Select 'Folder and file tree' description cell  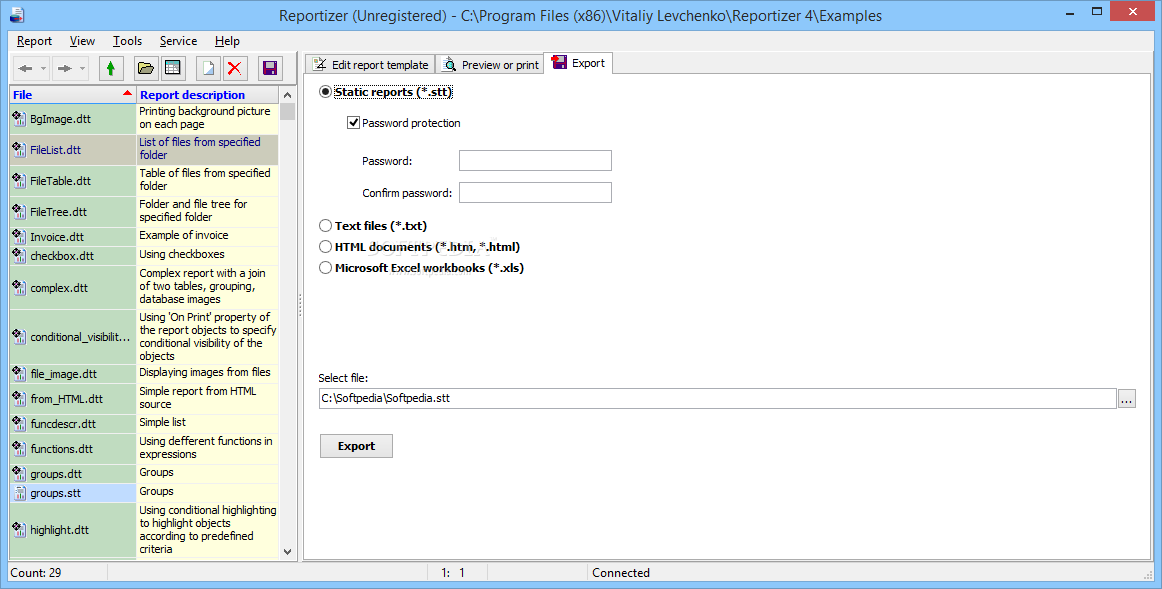pos(208,211)
